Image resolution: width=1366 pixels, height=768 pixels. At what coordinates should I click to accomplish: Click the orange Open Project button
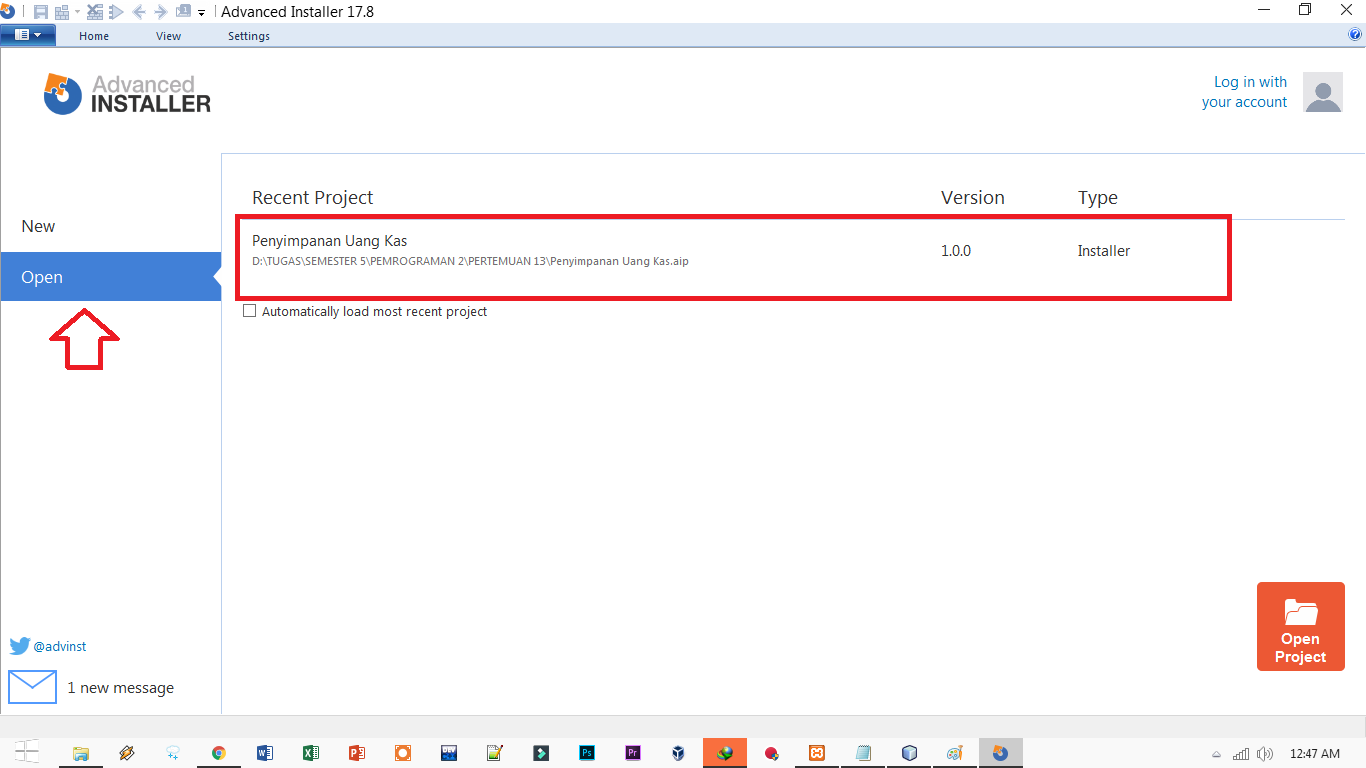pyautogui.click(x=1301, y=626)
